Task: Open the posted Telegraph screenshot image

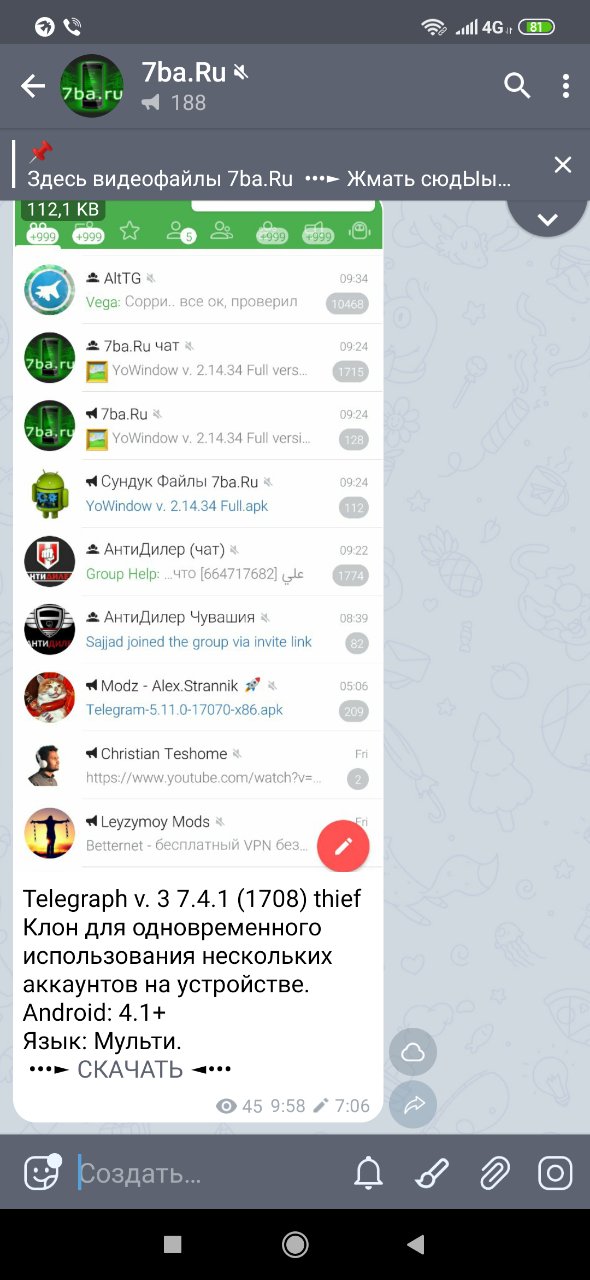Action: [198, 536]
